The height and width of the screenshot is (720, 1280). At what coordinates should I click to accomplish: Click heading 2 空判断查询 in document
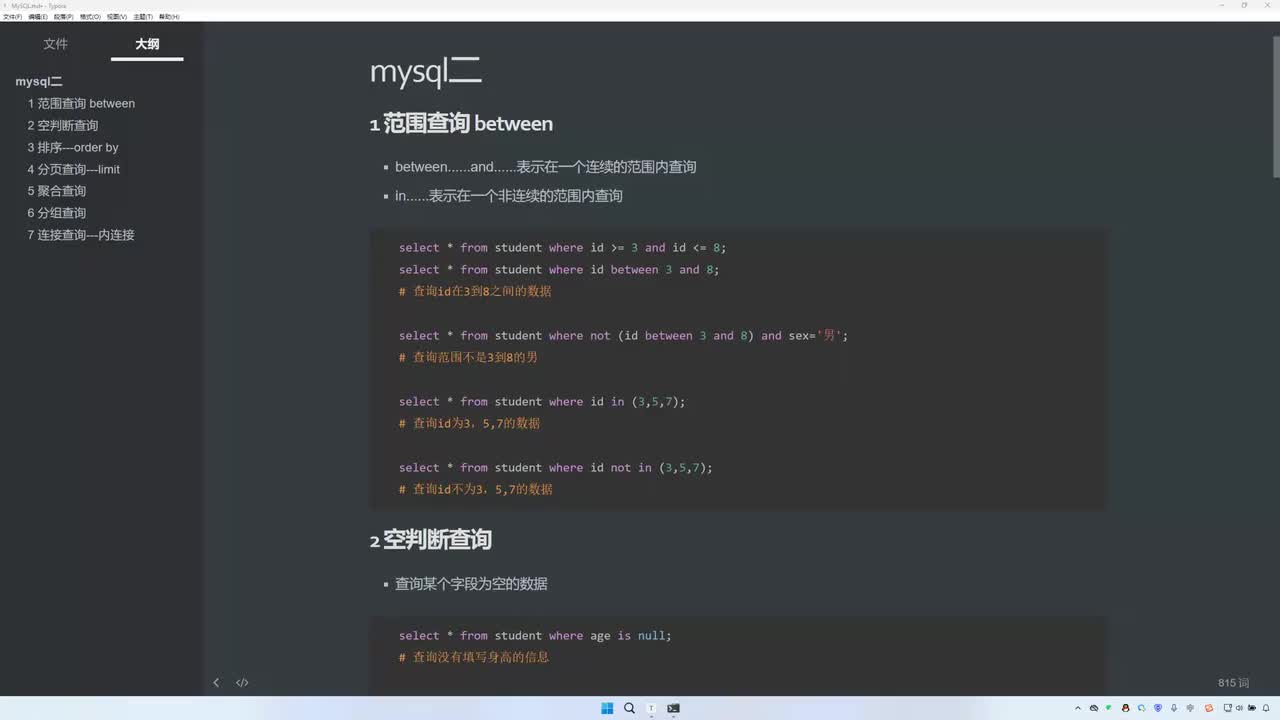[x=431, y=540]
